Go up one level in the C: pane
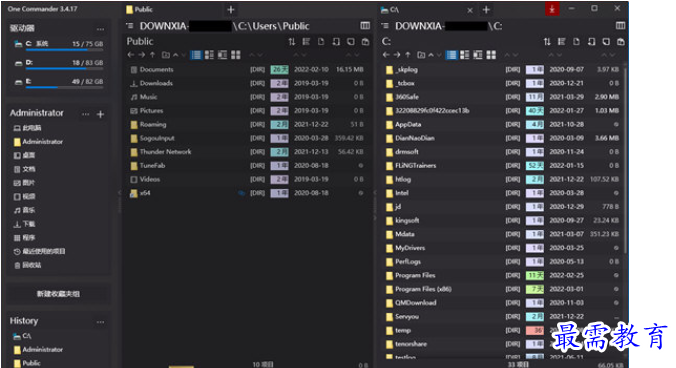Image resolution: width=676 pixels, height=368 pixels. pos(407,55)
